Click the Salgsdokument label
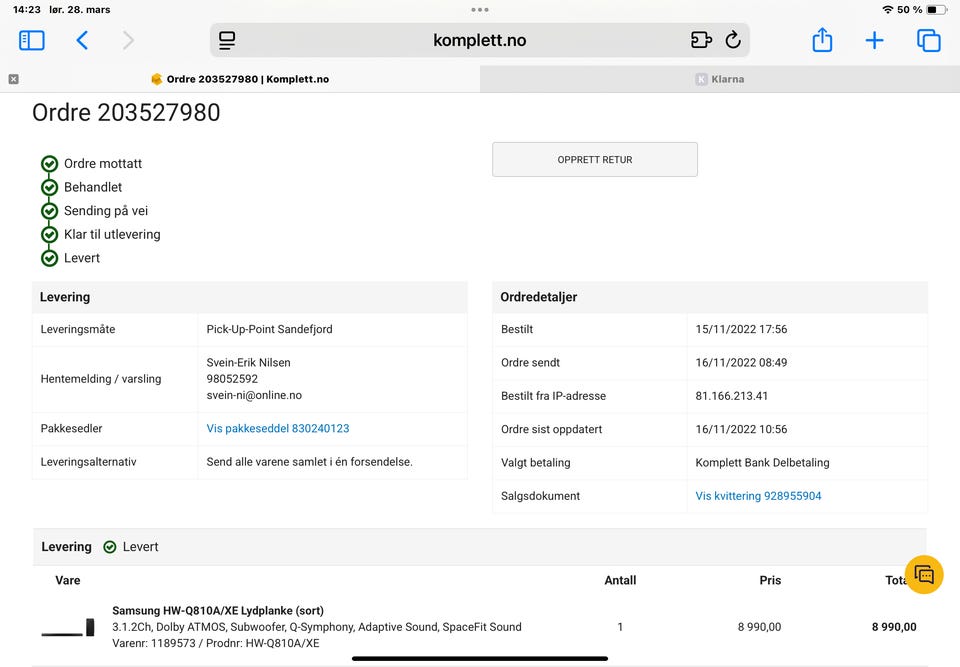The height and width of the screenshot is (667, 960). coord(540,496)
